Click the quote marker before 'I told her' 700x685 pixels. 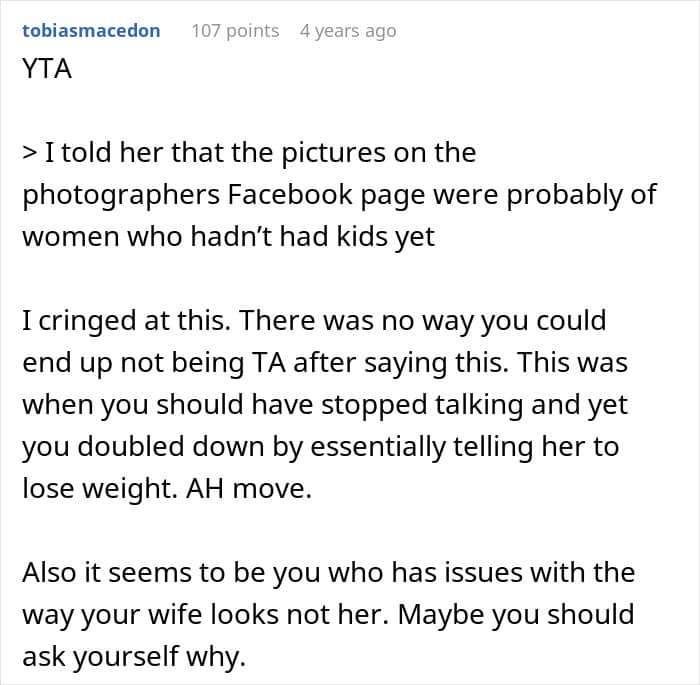29,152
